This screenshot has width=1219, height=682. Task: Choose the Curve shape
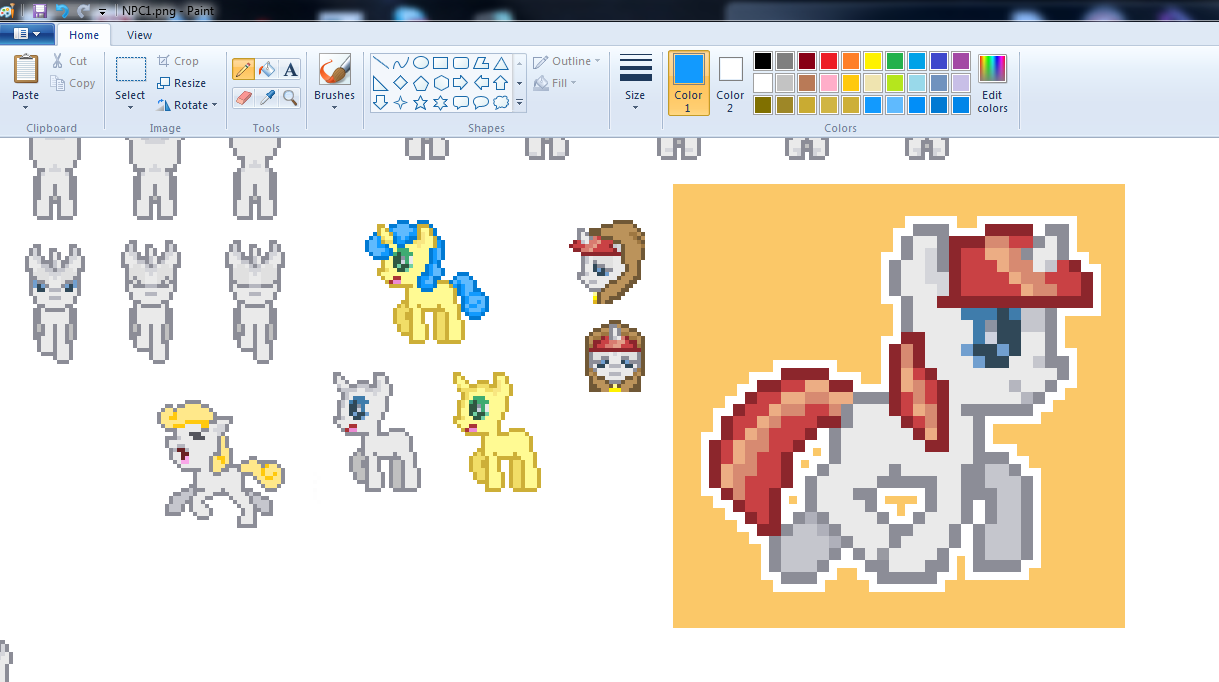click(401, 62)
